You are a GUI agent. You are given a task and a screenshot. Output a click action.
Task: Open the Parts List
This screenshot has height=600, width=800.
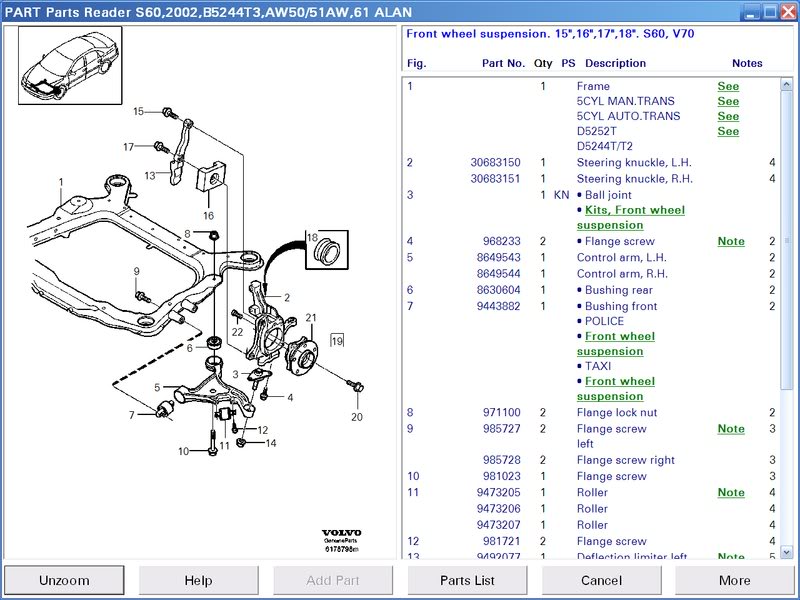[467, 580]
